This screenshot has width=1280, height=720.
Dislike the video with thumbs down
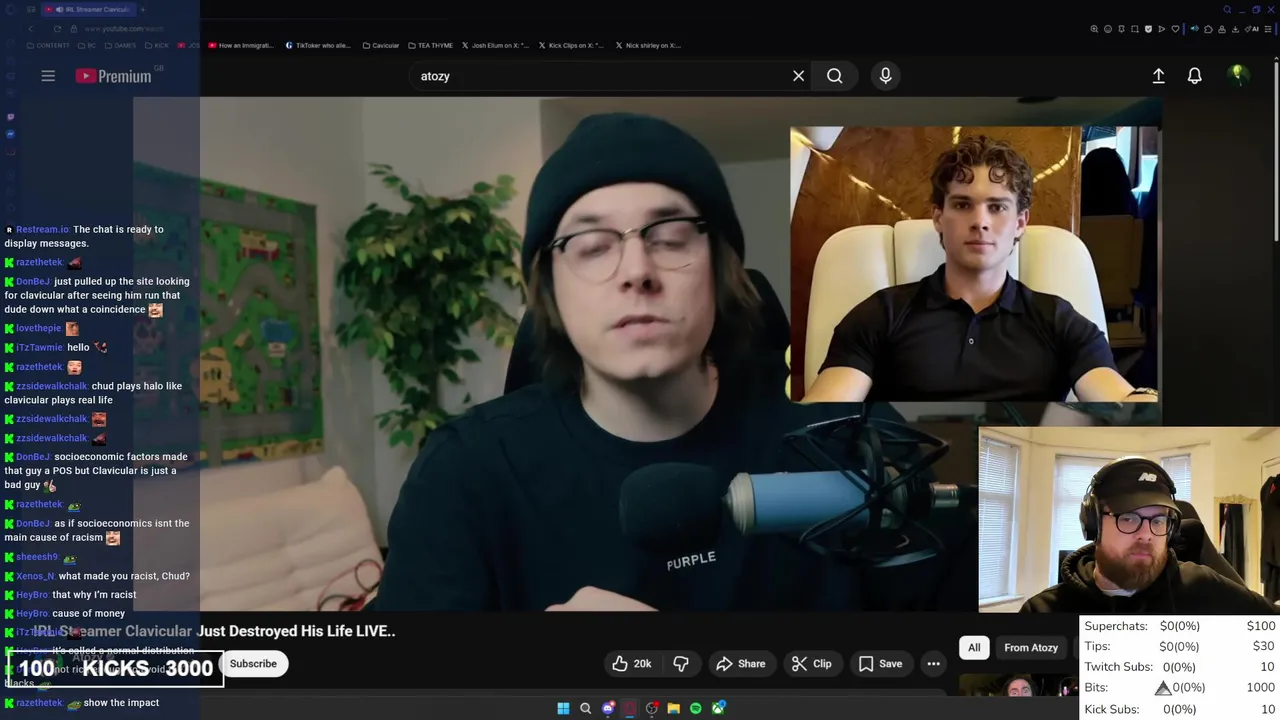pyautogui.click(x=681, y=664)
